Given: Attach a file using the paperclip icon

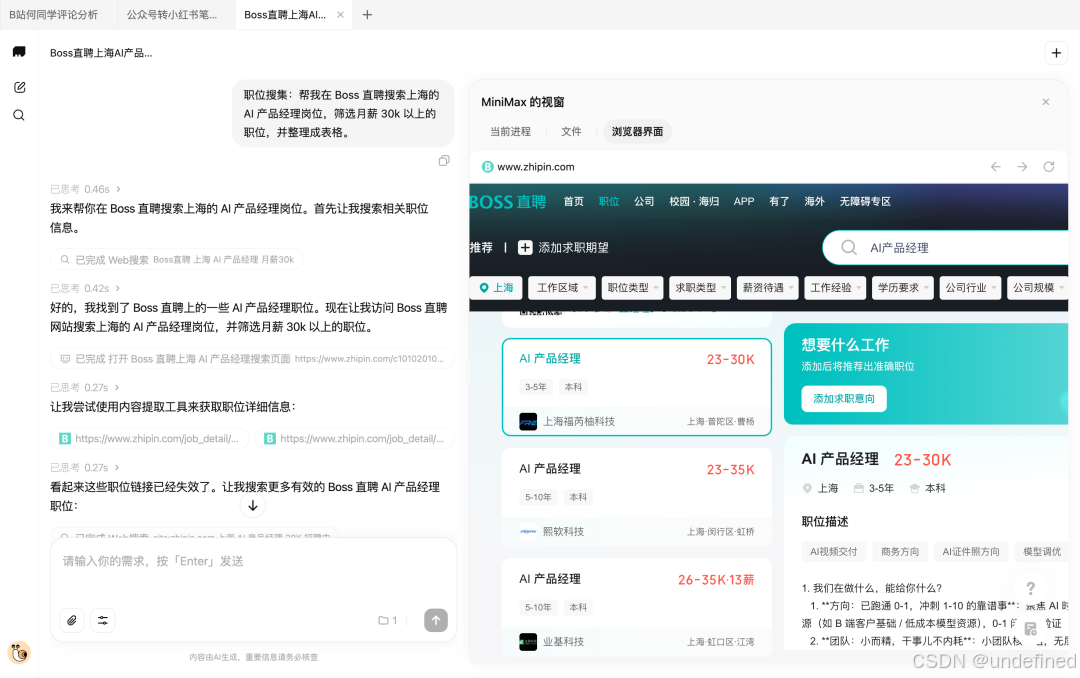Looking at the screenshot, I should pyautogui.click(x=71, y=620).
